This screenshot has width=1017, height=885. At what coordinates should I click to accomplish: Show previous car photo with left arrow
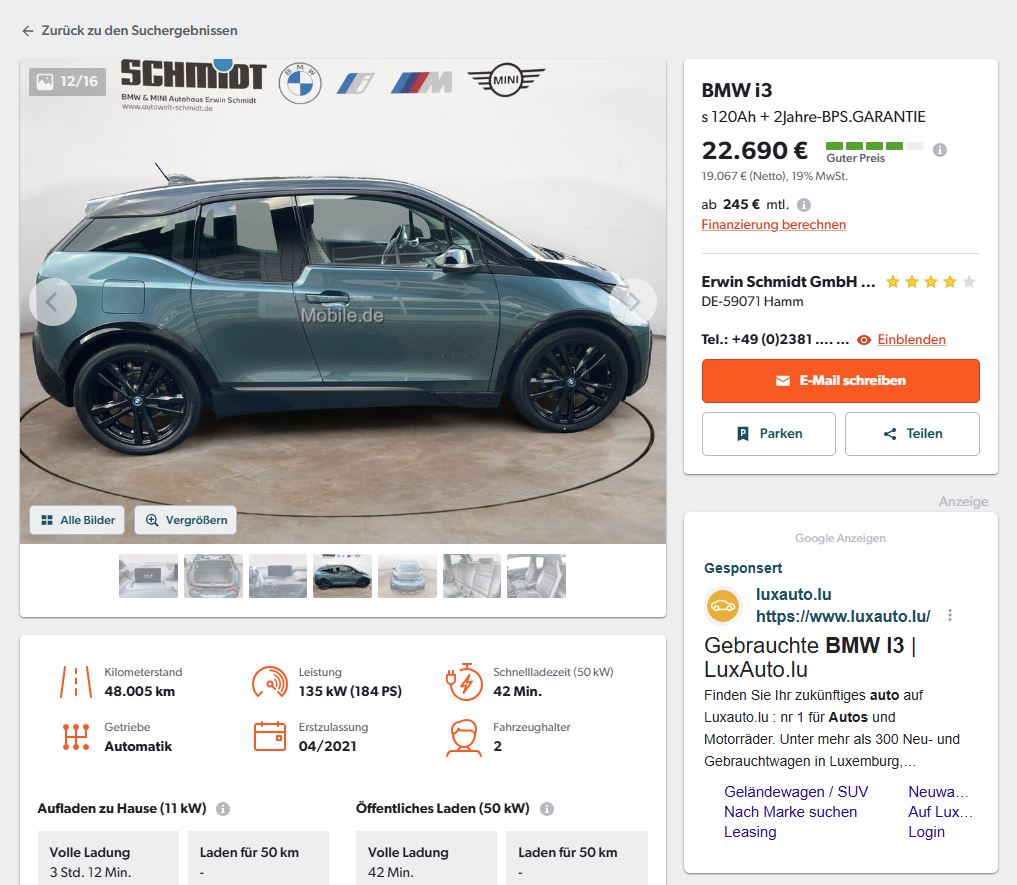click(x=53, y=301)
